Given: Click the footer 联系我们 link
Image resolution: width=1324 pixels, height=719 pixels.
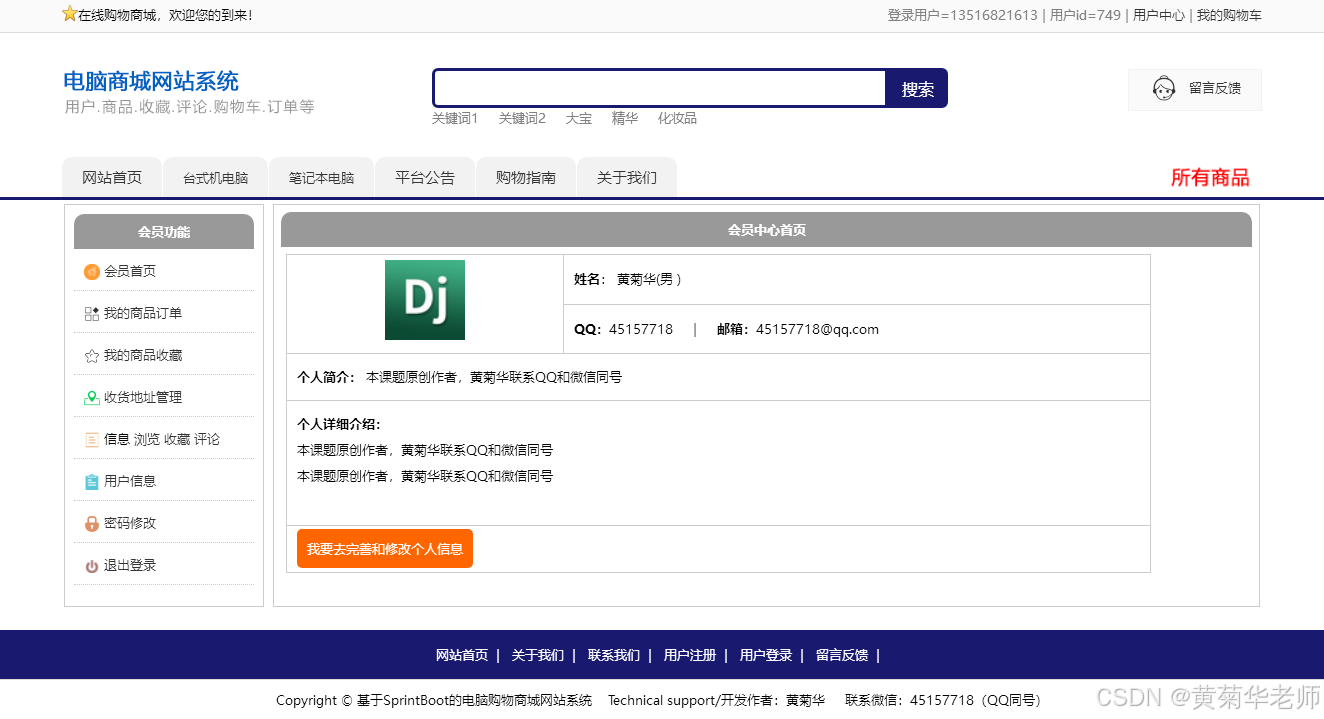Looking at the screenshot, I should (614, 656).
